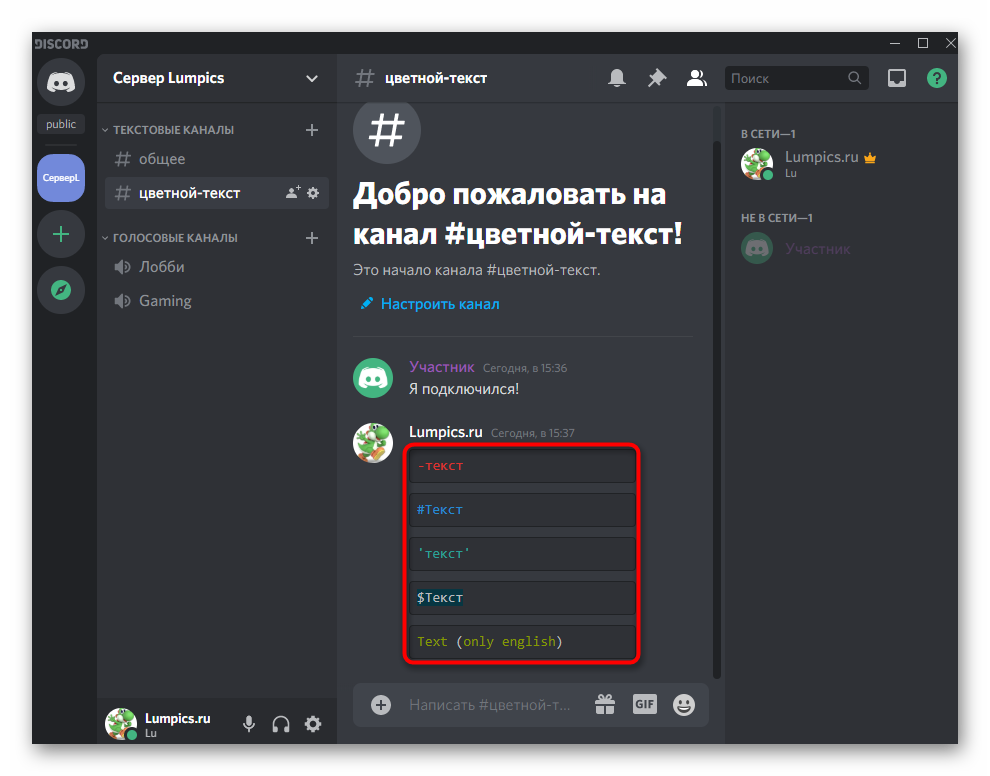
Task: Open the GIF picker
Action: pyautogui.click(x=644, y=704)
